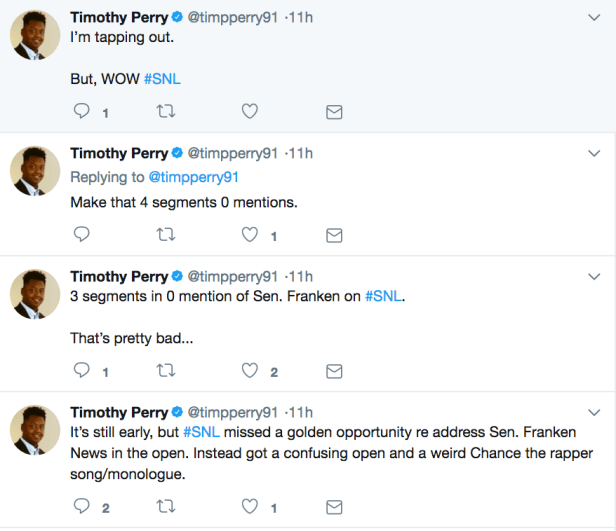616x531 pixels.
Task: Retweet the "It's still early" tweet
Action: (x=167, y=506)
